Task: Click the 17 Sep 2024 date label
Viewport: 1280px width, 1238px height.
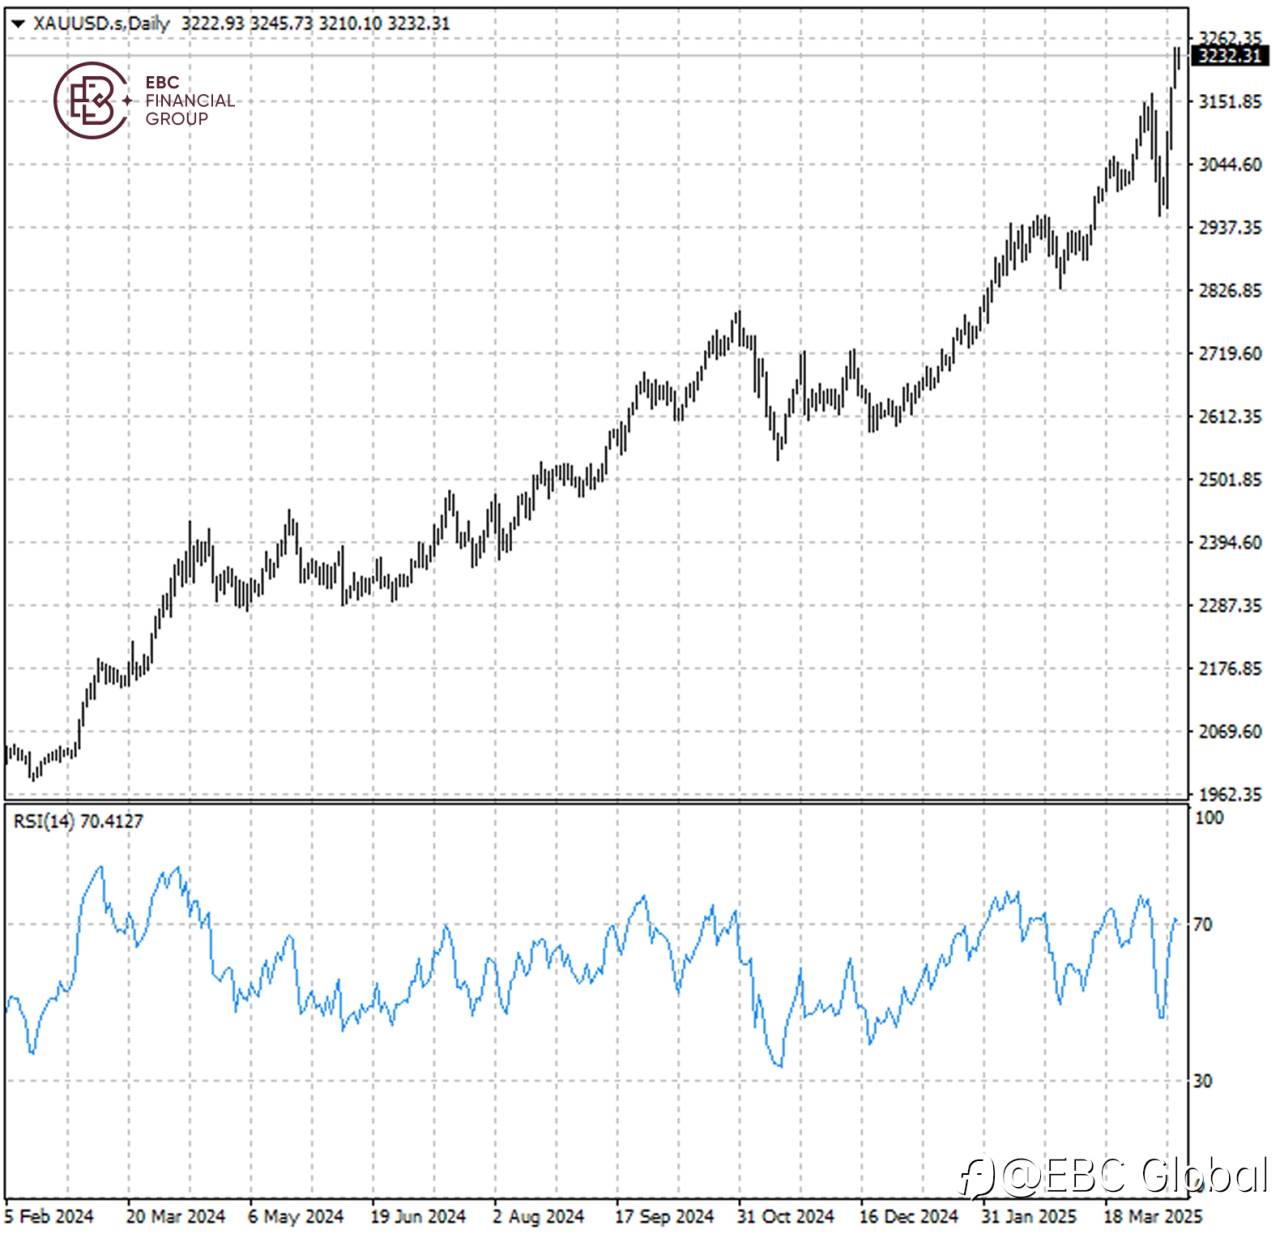Action: 664,1216
